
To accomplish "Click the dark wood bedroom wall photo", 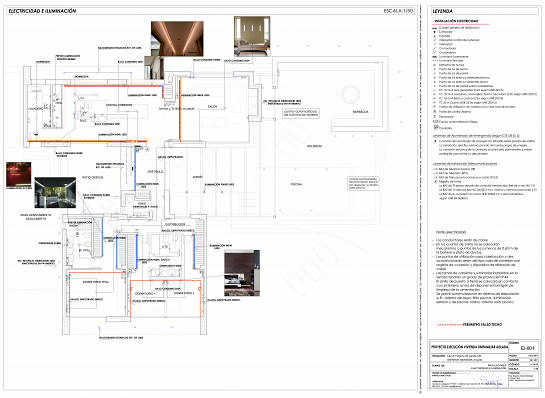I will click(242, 273).
